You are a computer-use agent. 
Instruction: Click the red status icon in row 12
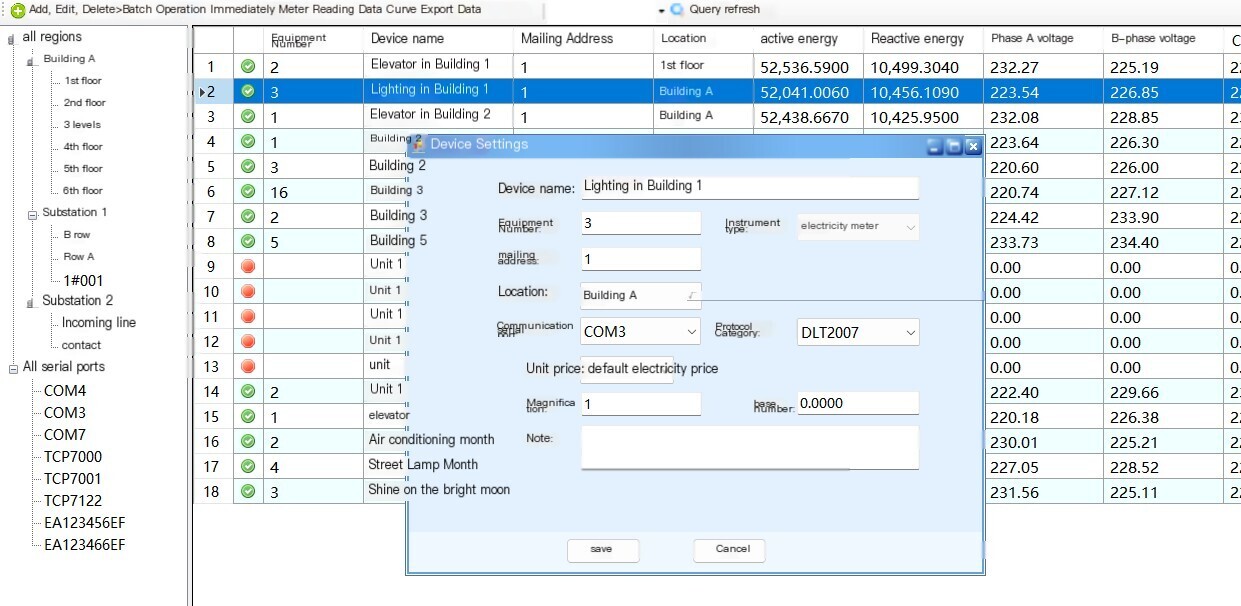click(248, 341)
